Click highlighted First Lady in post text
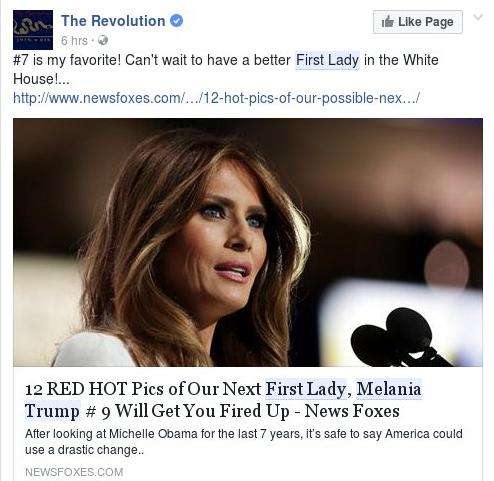 (x=328, y=60)
